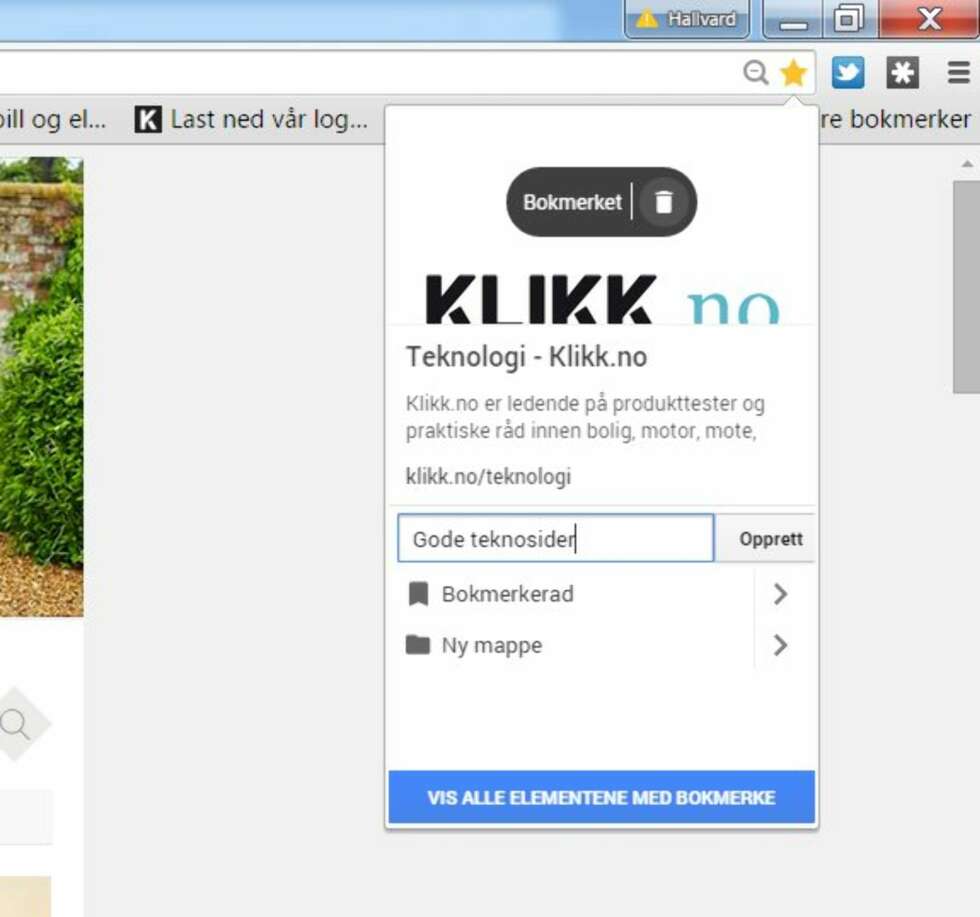Click the search magnifier diamond on page
The width and height of the screenshot is (980, 917).
click(16, 724)
